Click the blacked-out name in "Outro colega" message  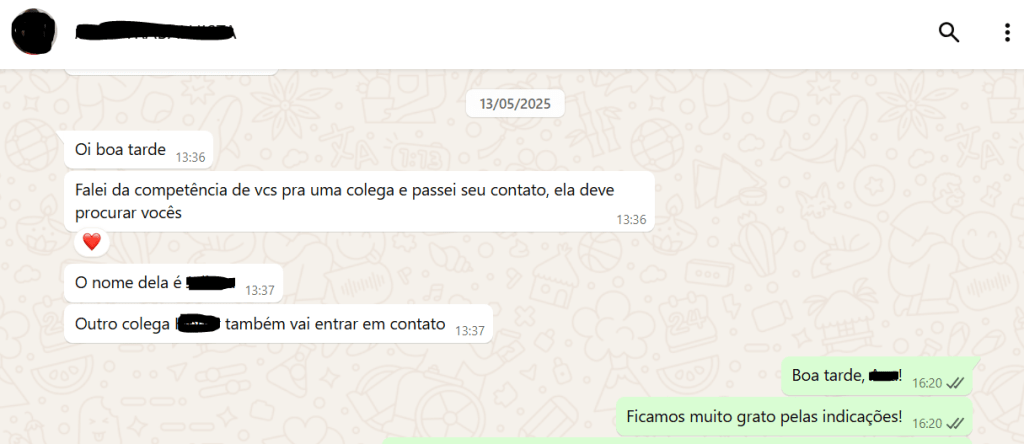[x=199, y=323]
